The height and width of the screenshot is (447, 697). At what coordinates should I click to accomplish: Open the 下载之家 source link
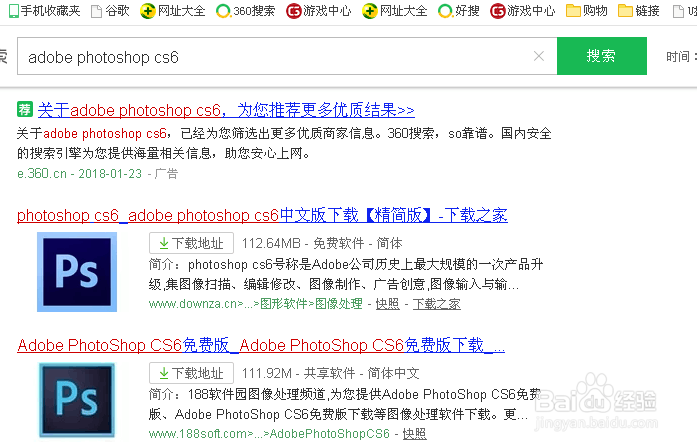pyautogui.click(x=437, y=304)
